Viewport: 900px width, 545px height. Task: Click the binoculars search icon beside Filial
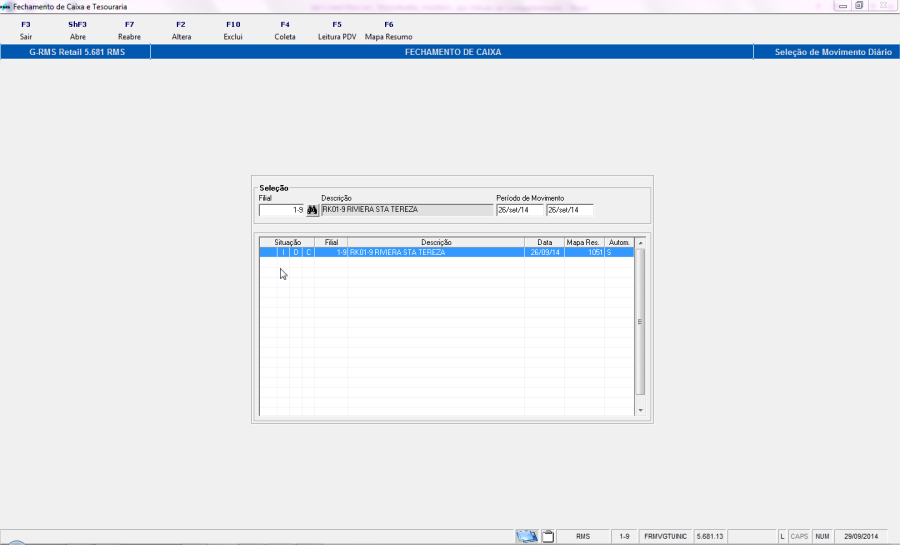point(312,210)
